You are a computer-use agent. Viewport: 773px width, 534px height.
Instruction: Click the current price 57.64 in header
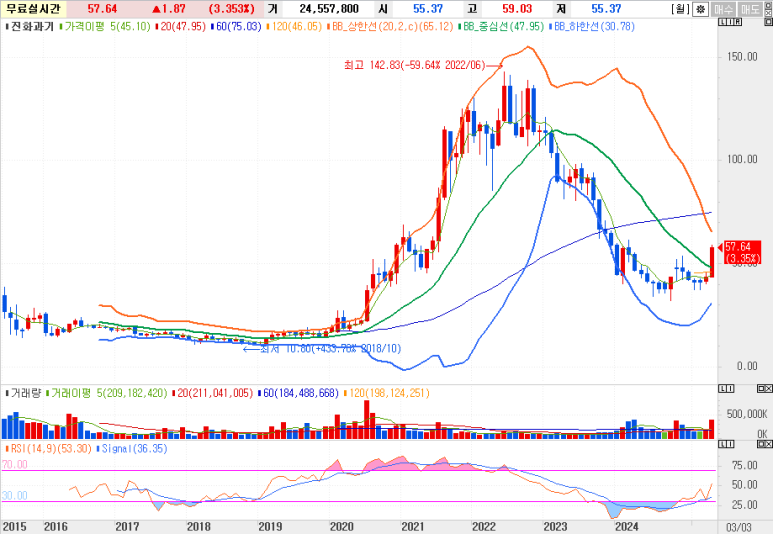coord(102,9)
